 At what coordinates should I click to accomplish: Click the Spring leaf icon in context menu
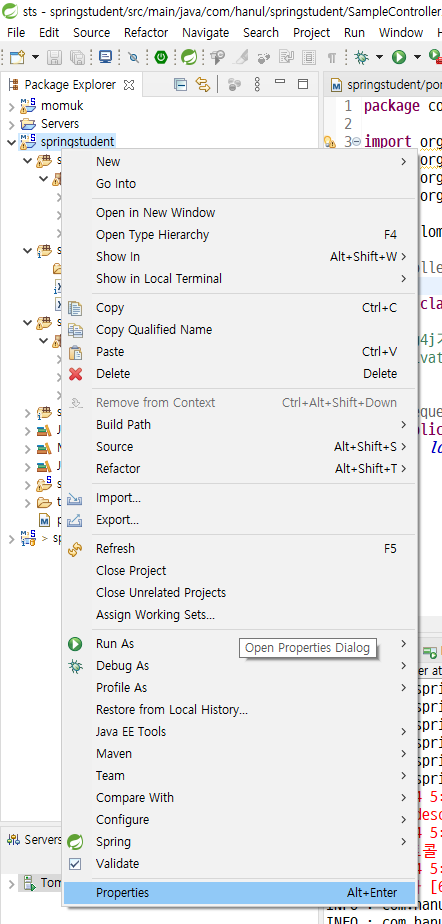75,842
